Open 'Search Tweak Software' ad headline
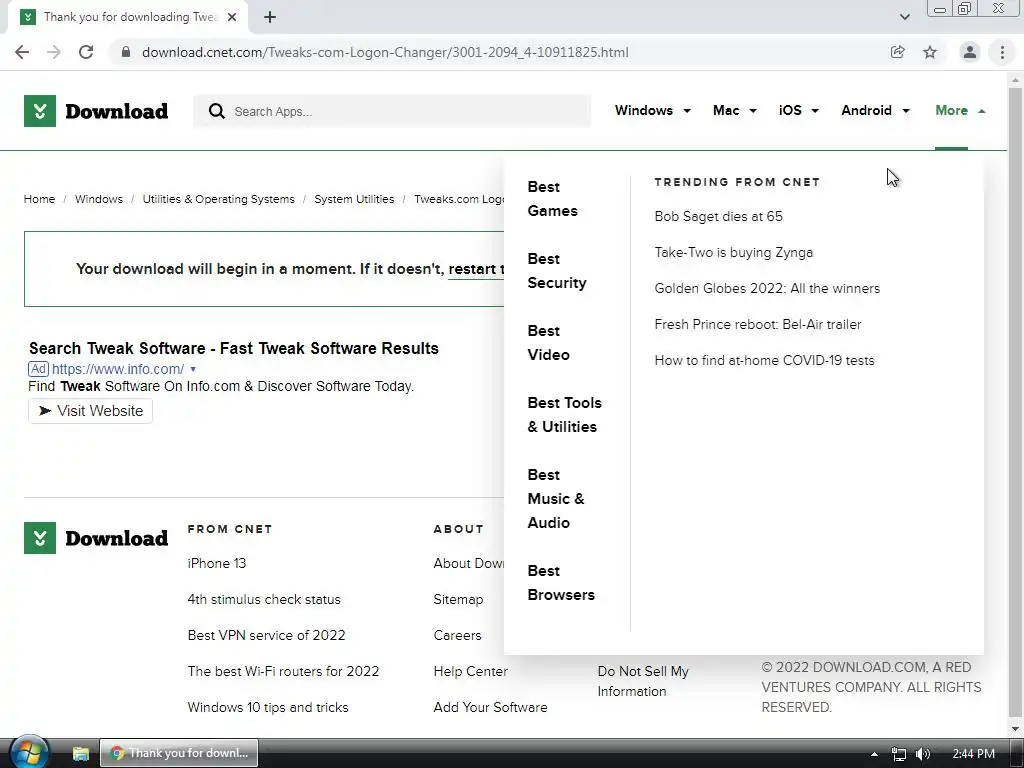 tap(234, 348)
